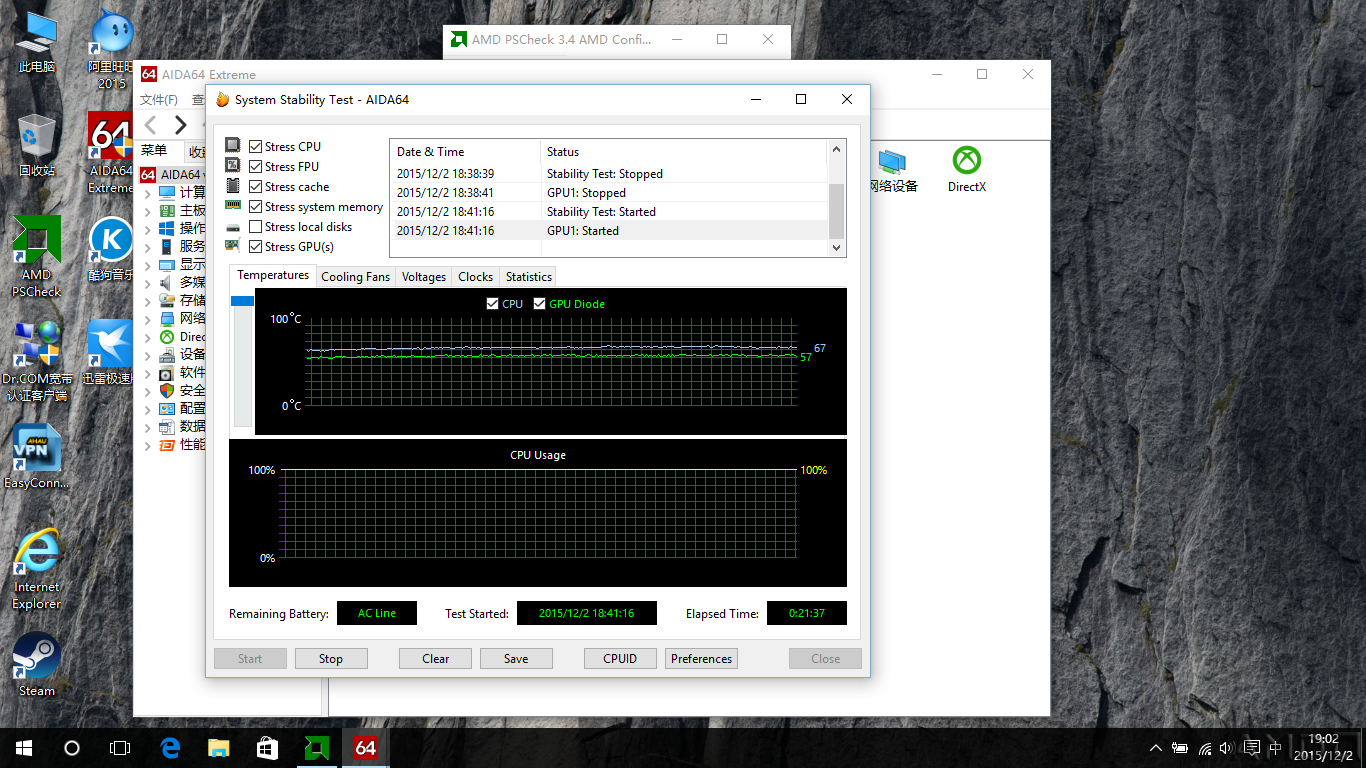Screen dimensions: 1366x768
Task: Open Task View on the taskbar
Action: 120,748
